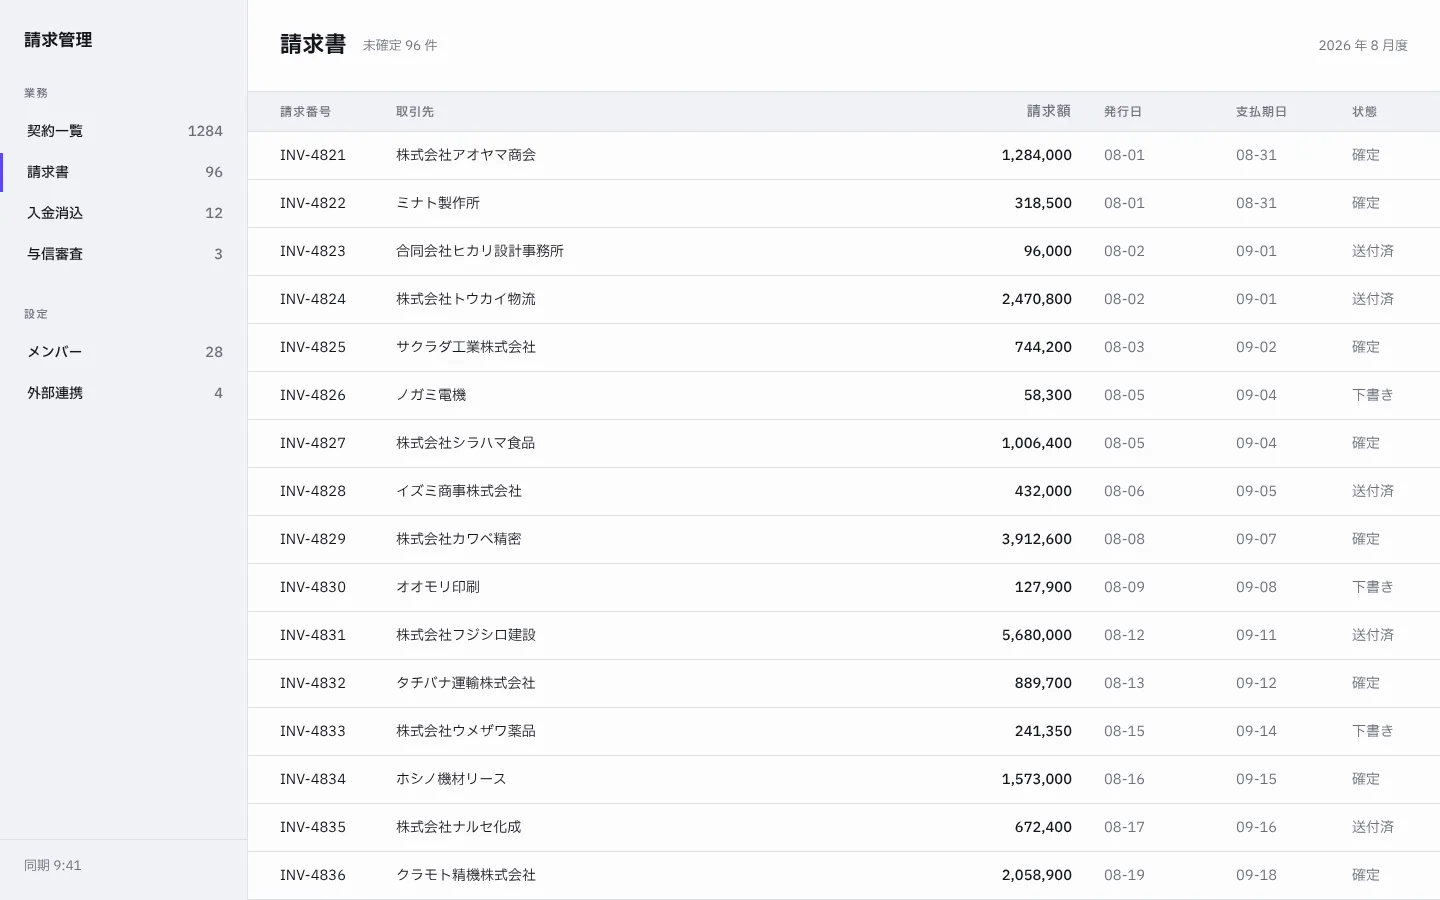Image resolution: width=1440 pixels, height=900 pixels.
Task: Select クラモト精機株式会社 row
Action: click(x=844, y=875)
